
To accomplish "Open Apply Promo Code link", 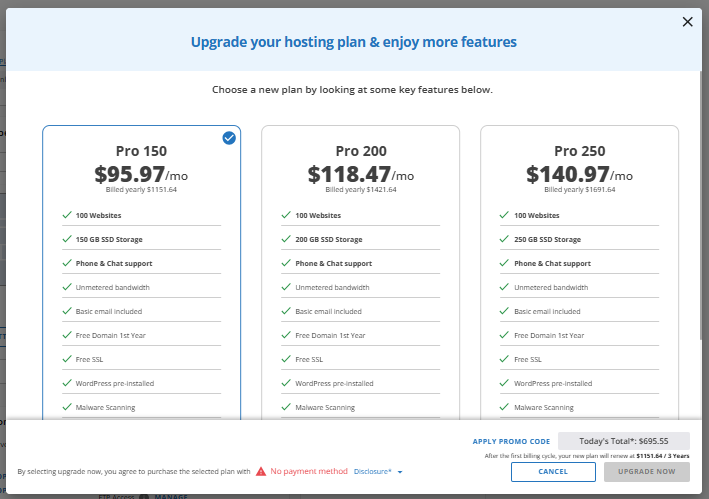I will tap(511, 441).
